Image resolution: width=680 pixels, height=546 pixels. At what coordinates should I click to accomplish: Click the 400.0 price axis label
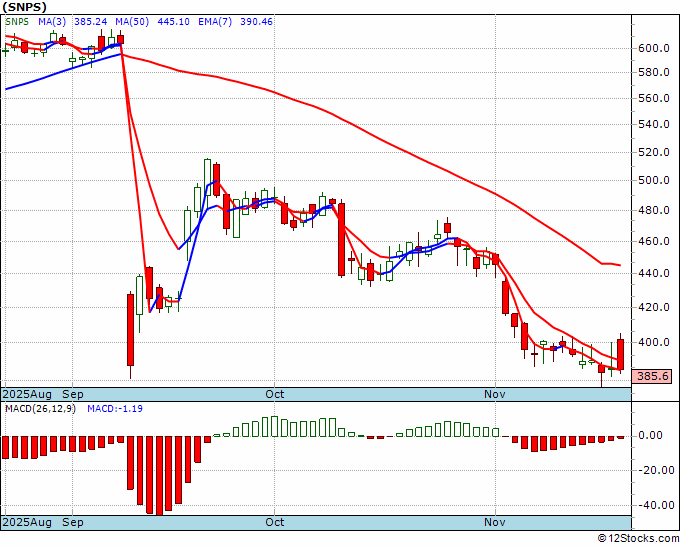tap(654, 342)
